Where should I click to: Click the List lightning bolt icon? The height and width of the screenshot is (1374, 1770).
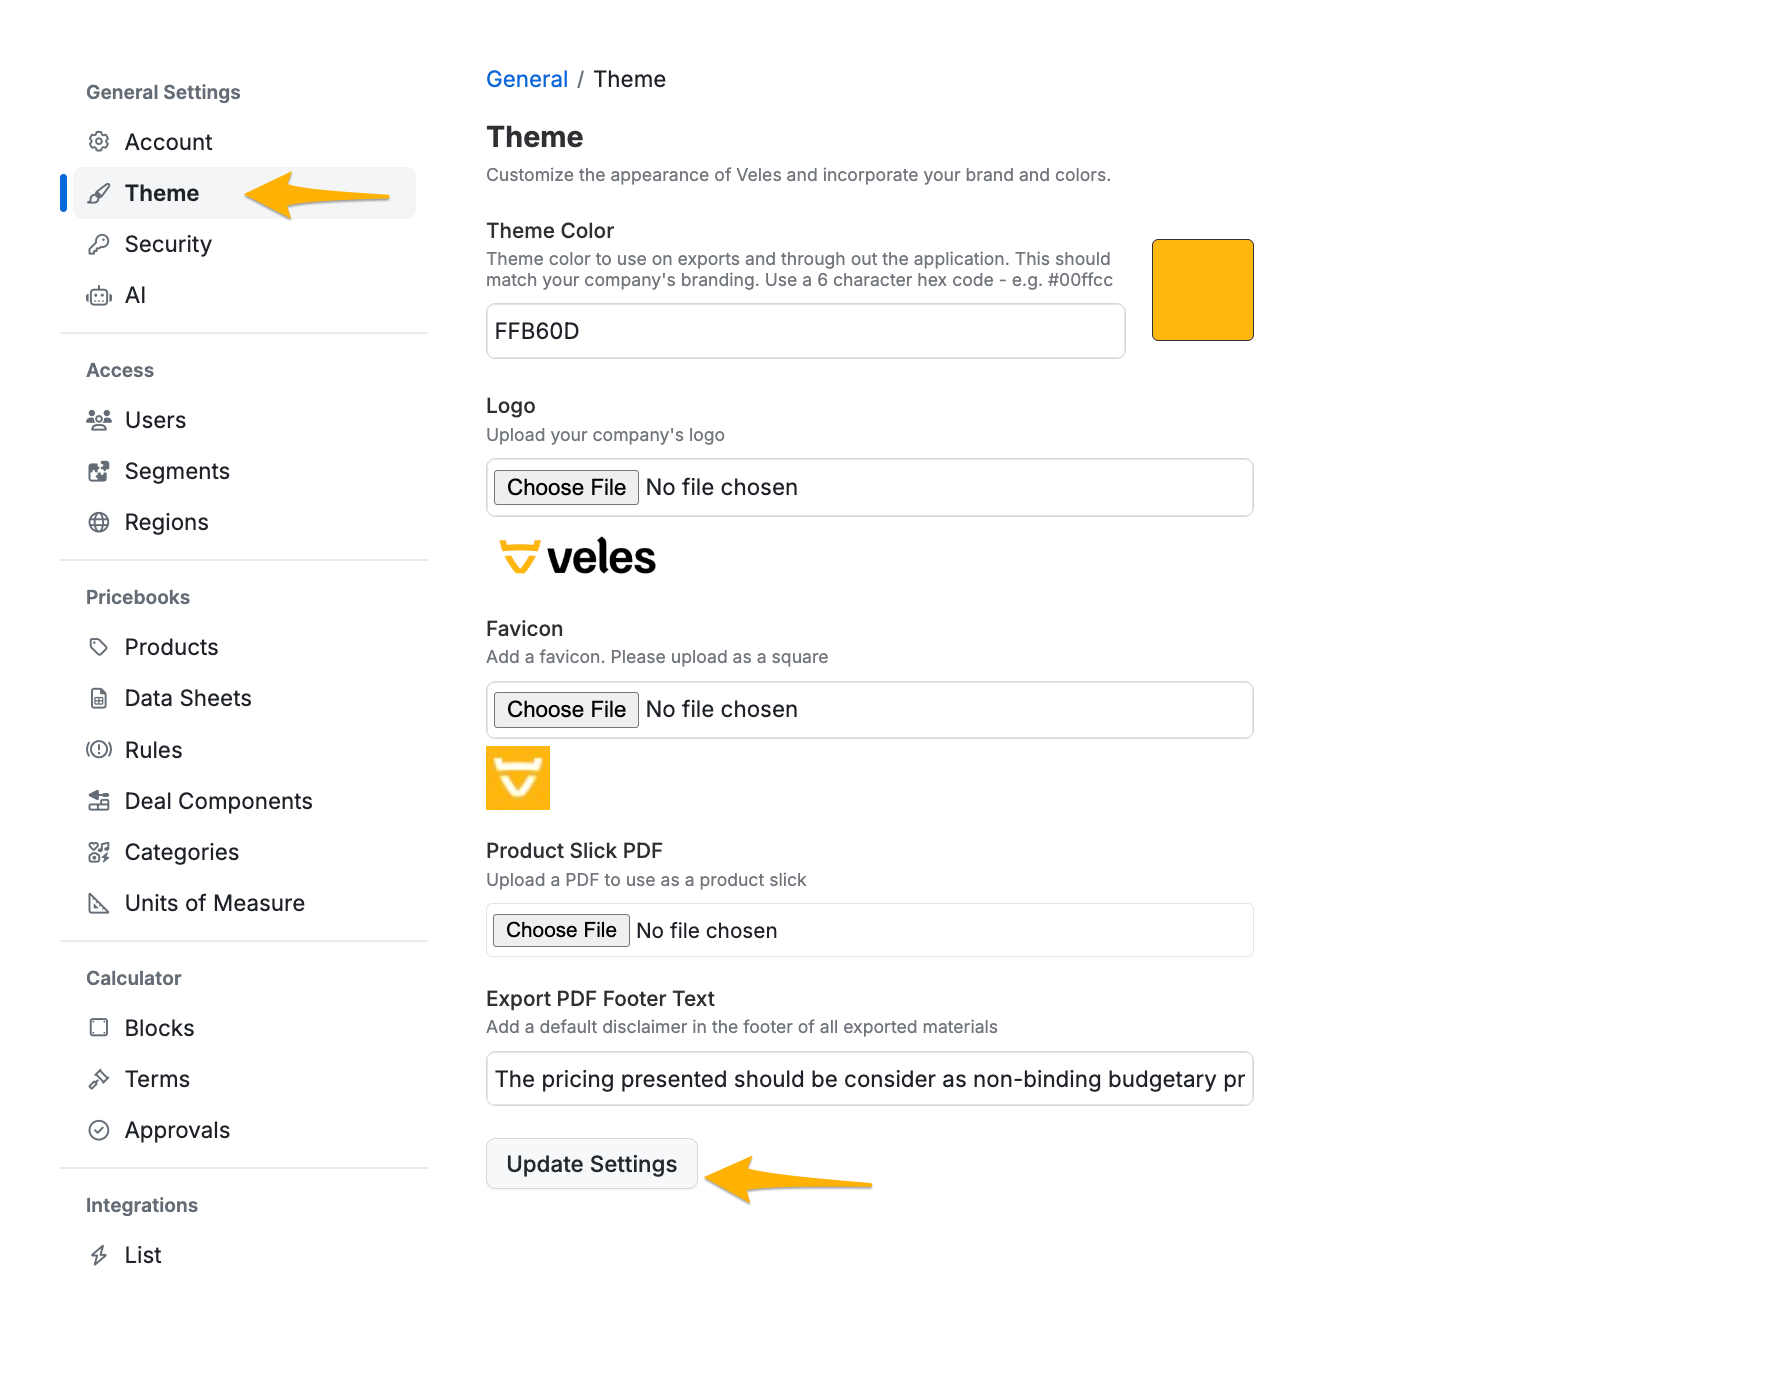(99, 1255)
